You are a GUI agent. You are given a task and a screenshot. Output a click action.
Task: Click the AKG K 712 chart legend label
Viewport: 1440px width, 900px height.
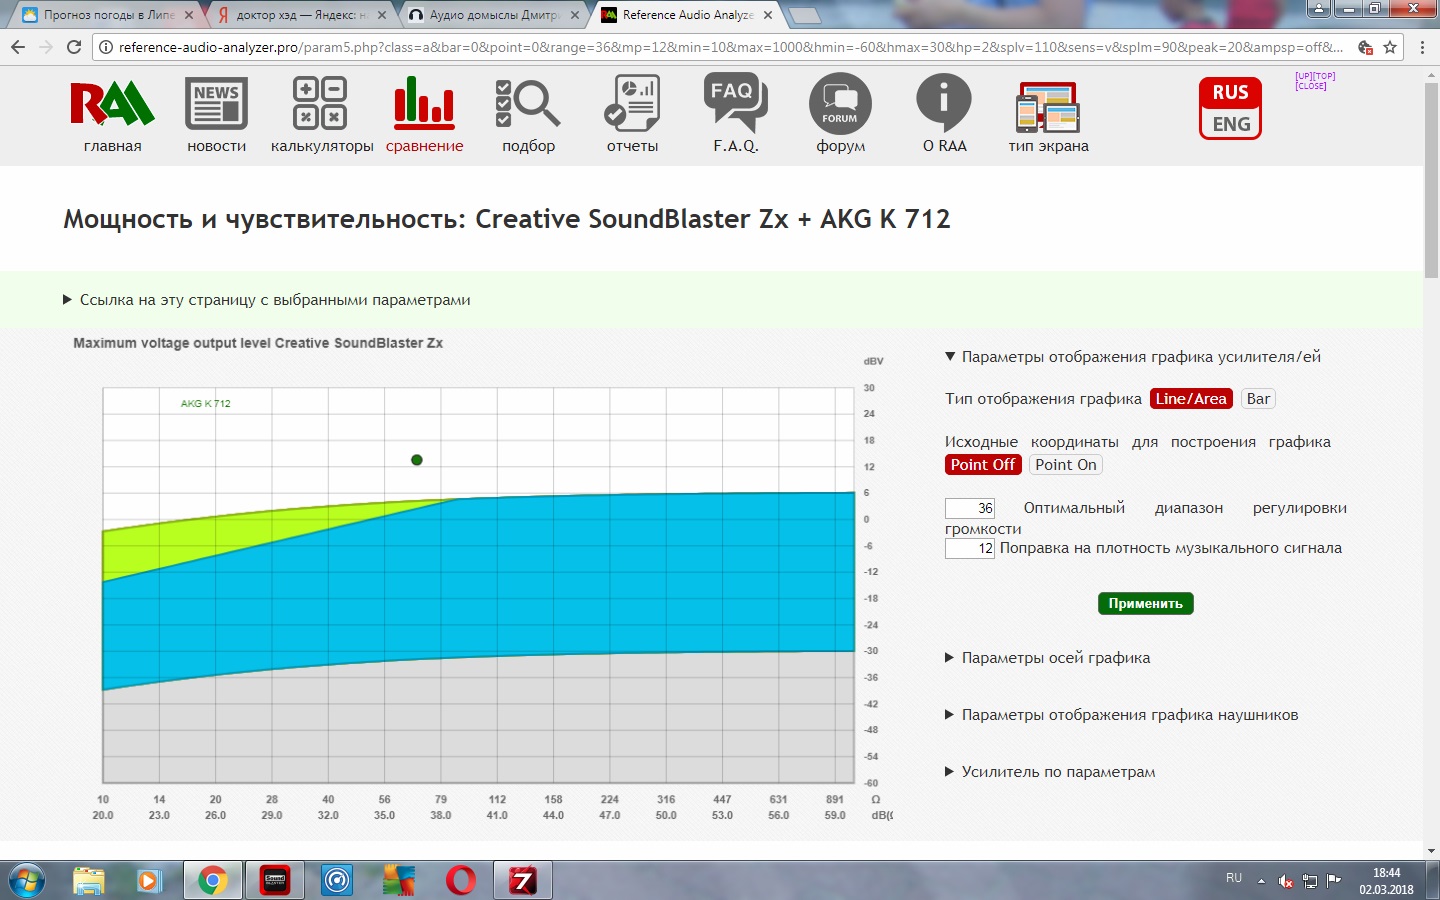pyautogui.click(x=205, y=404)
